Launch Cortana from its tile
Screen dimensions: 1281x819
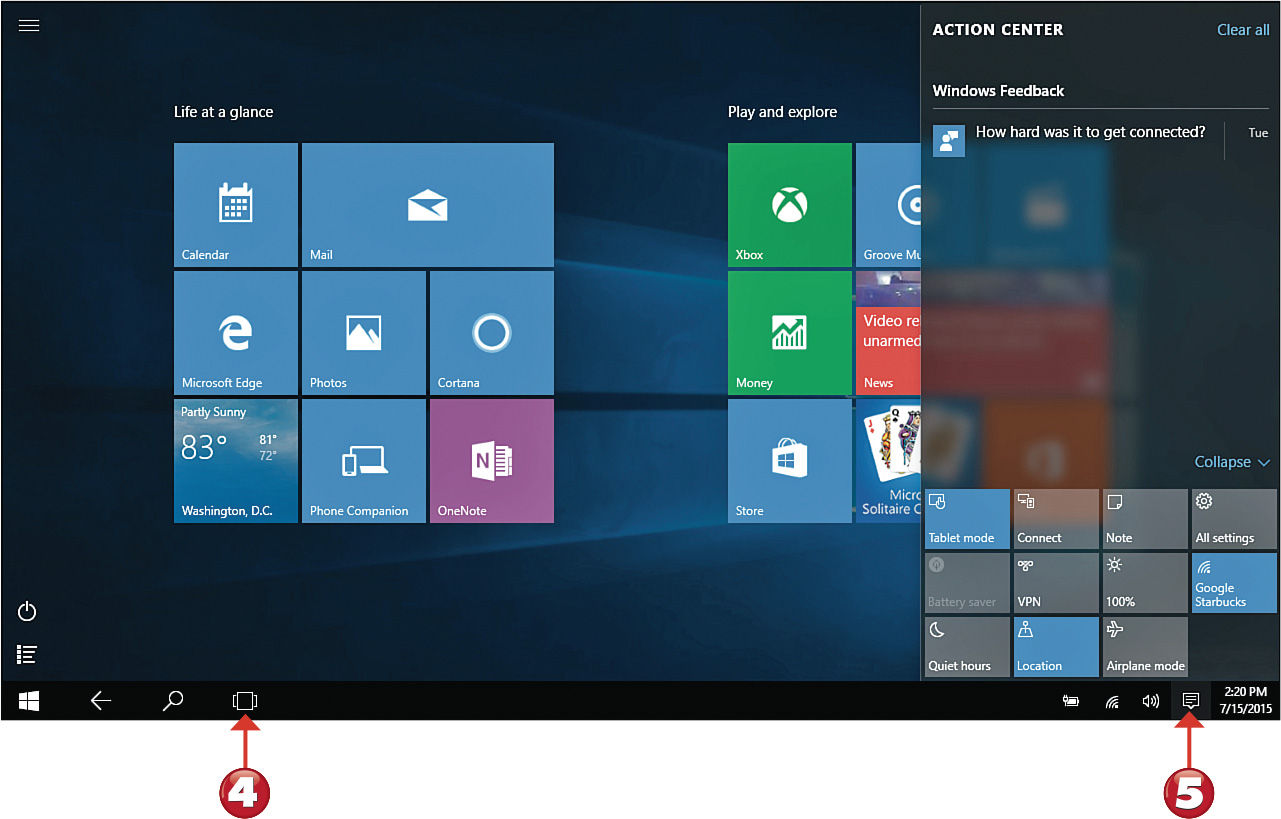click(492, 333)
